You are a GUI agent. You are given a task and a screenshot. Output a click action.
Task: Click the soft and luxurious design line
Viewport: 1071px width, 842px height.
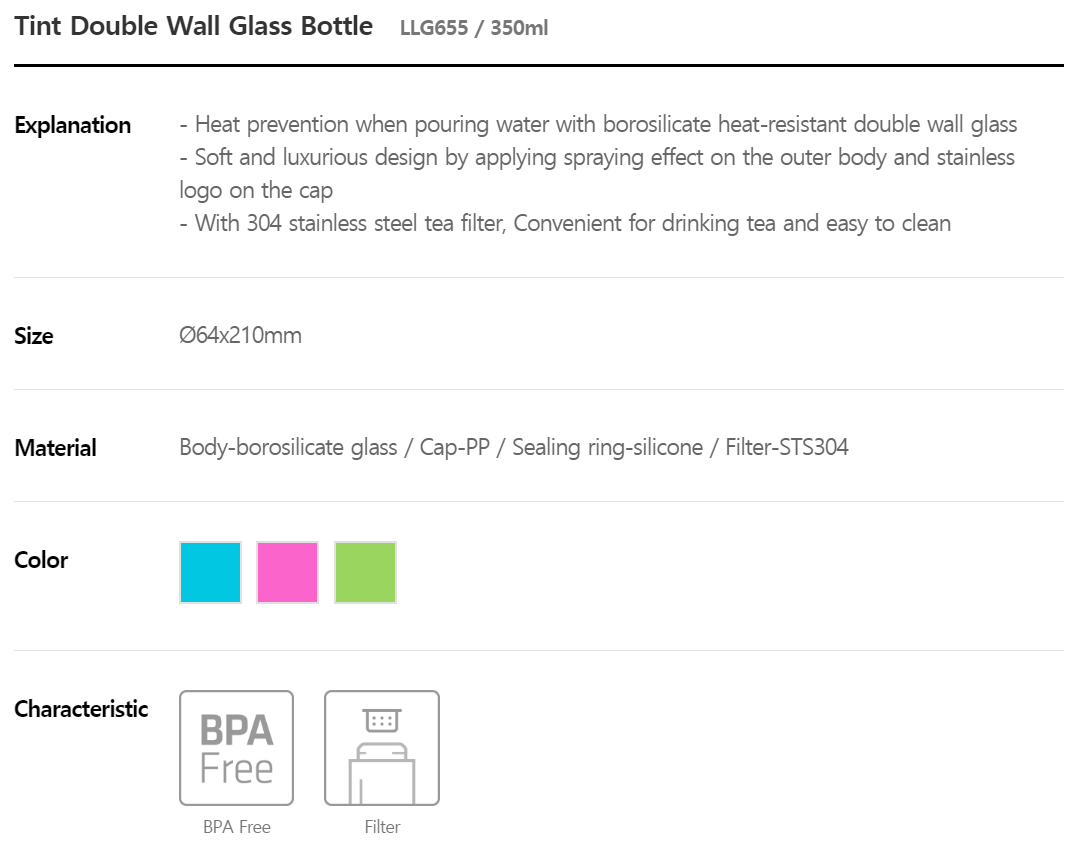[597, 157]
